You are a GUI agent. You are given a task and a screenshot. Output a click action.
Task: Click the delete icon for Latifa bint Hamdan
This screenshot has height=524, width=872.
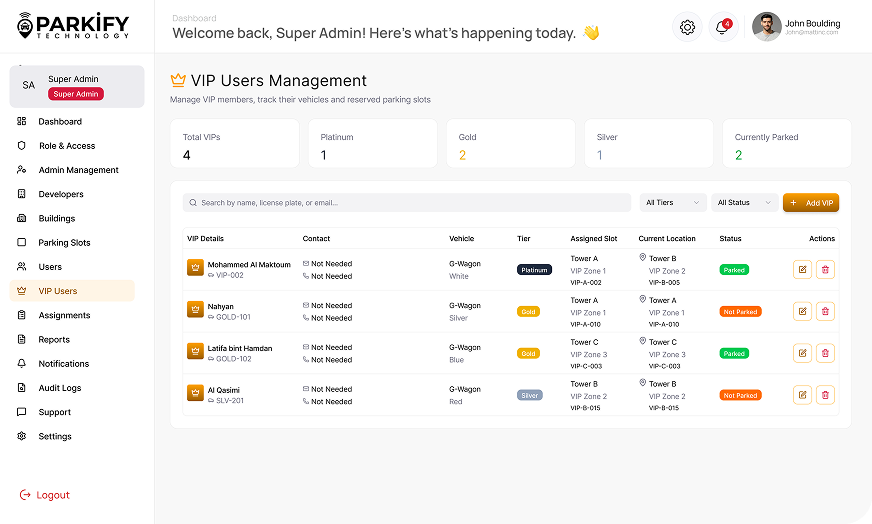coord(825,353)
